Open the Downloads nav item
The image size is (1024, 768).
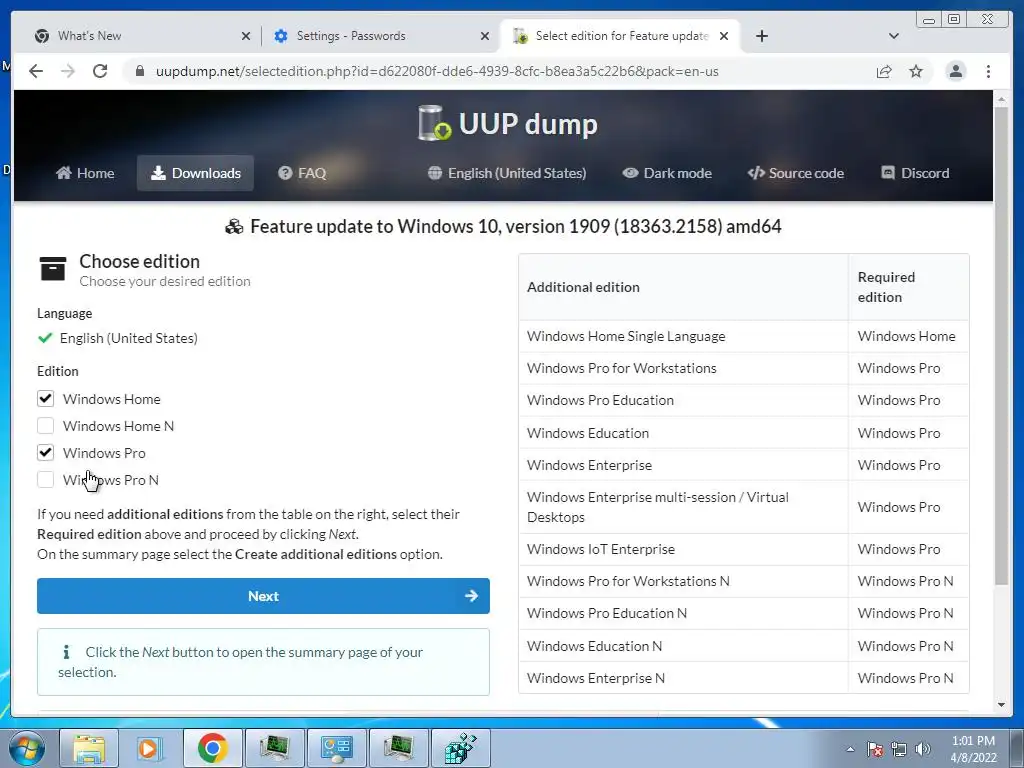(195, 173)
